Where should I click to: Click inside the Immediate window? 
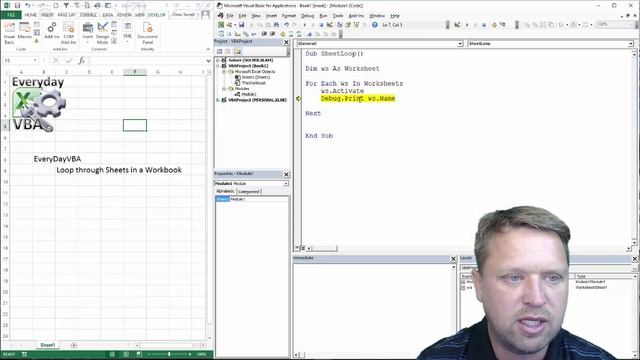coord(372,307)
